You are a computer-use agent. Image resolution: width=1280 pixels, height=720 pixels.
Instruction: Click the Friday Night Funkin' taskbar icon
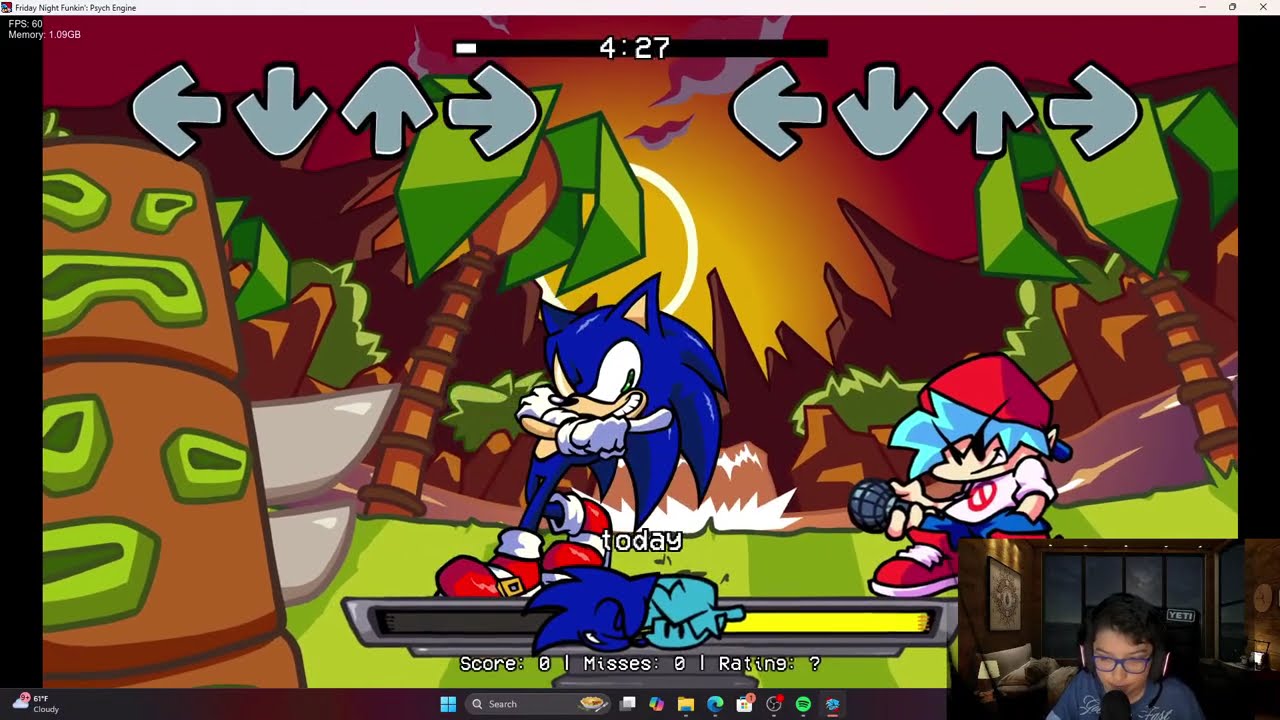tap(832, 704)
